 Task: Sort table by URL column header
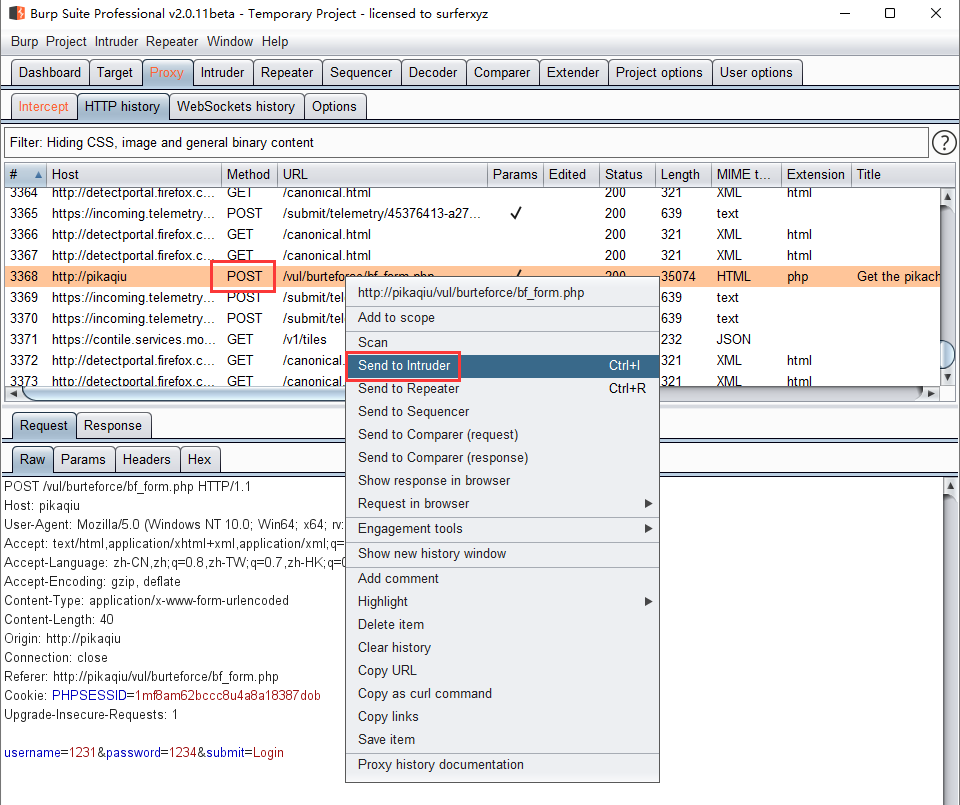click(382, 174)
